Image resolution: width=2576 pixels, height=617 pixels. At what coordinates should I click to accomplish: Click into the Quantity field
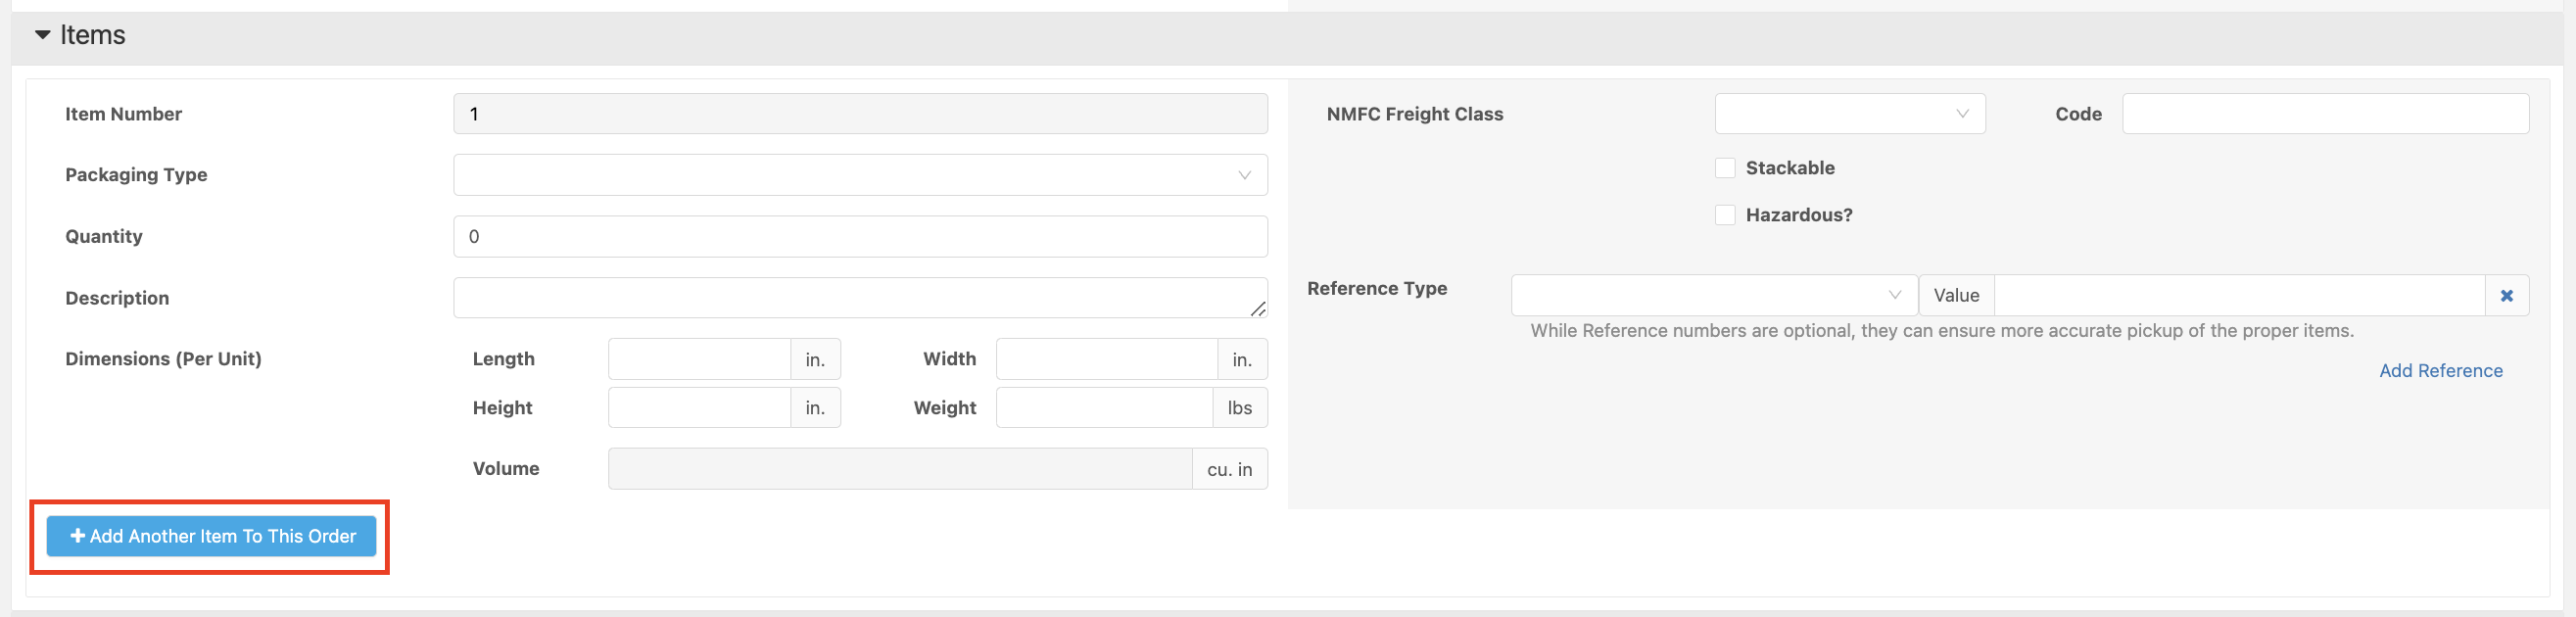click(860, 237)
